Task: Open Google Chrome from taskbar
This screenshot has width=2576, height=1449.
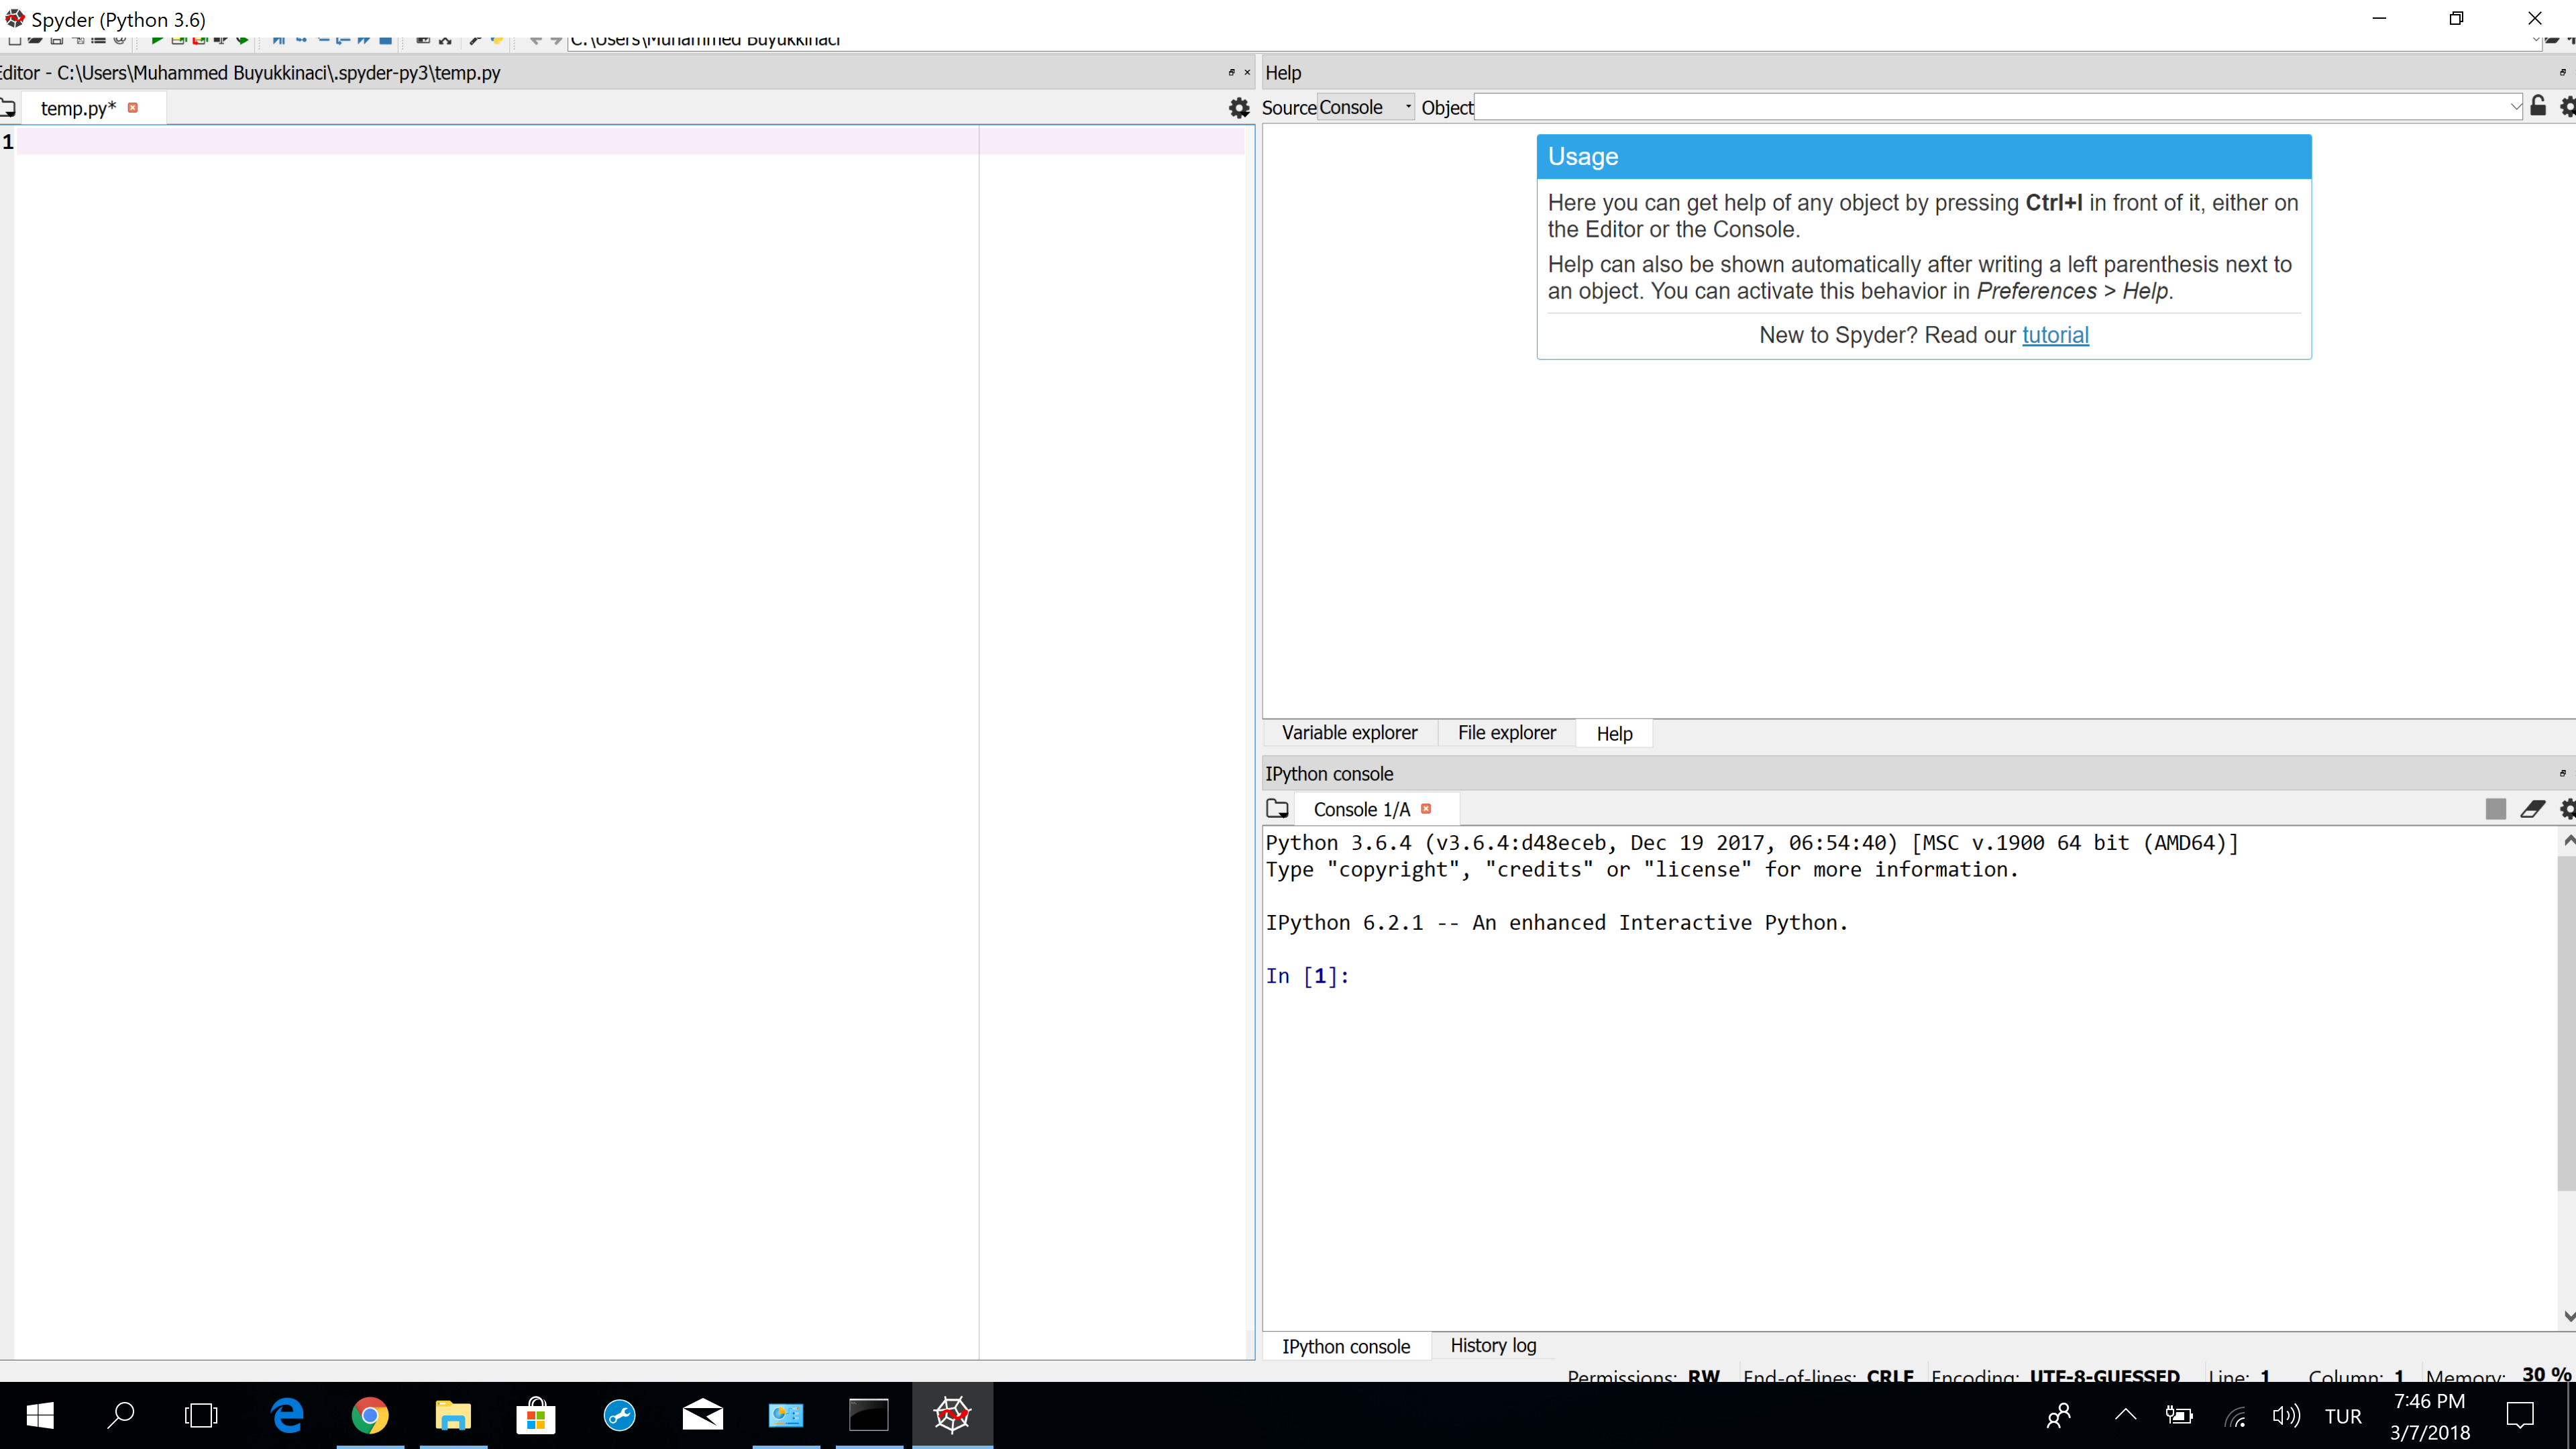Action: (370, 1416)
